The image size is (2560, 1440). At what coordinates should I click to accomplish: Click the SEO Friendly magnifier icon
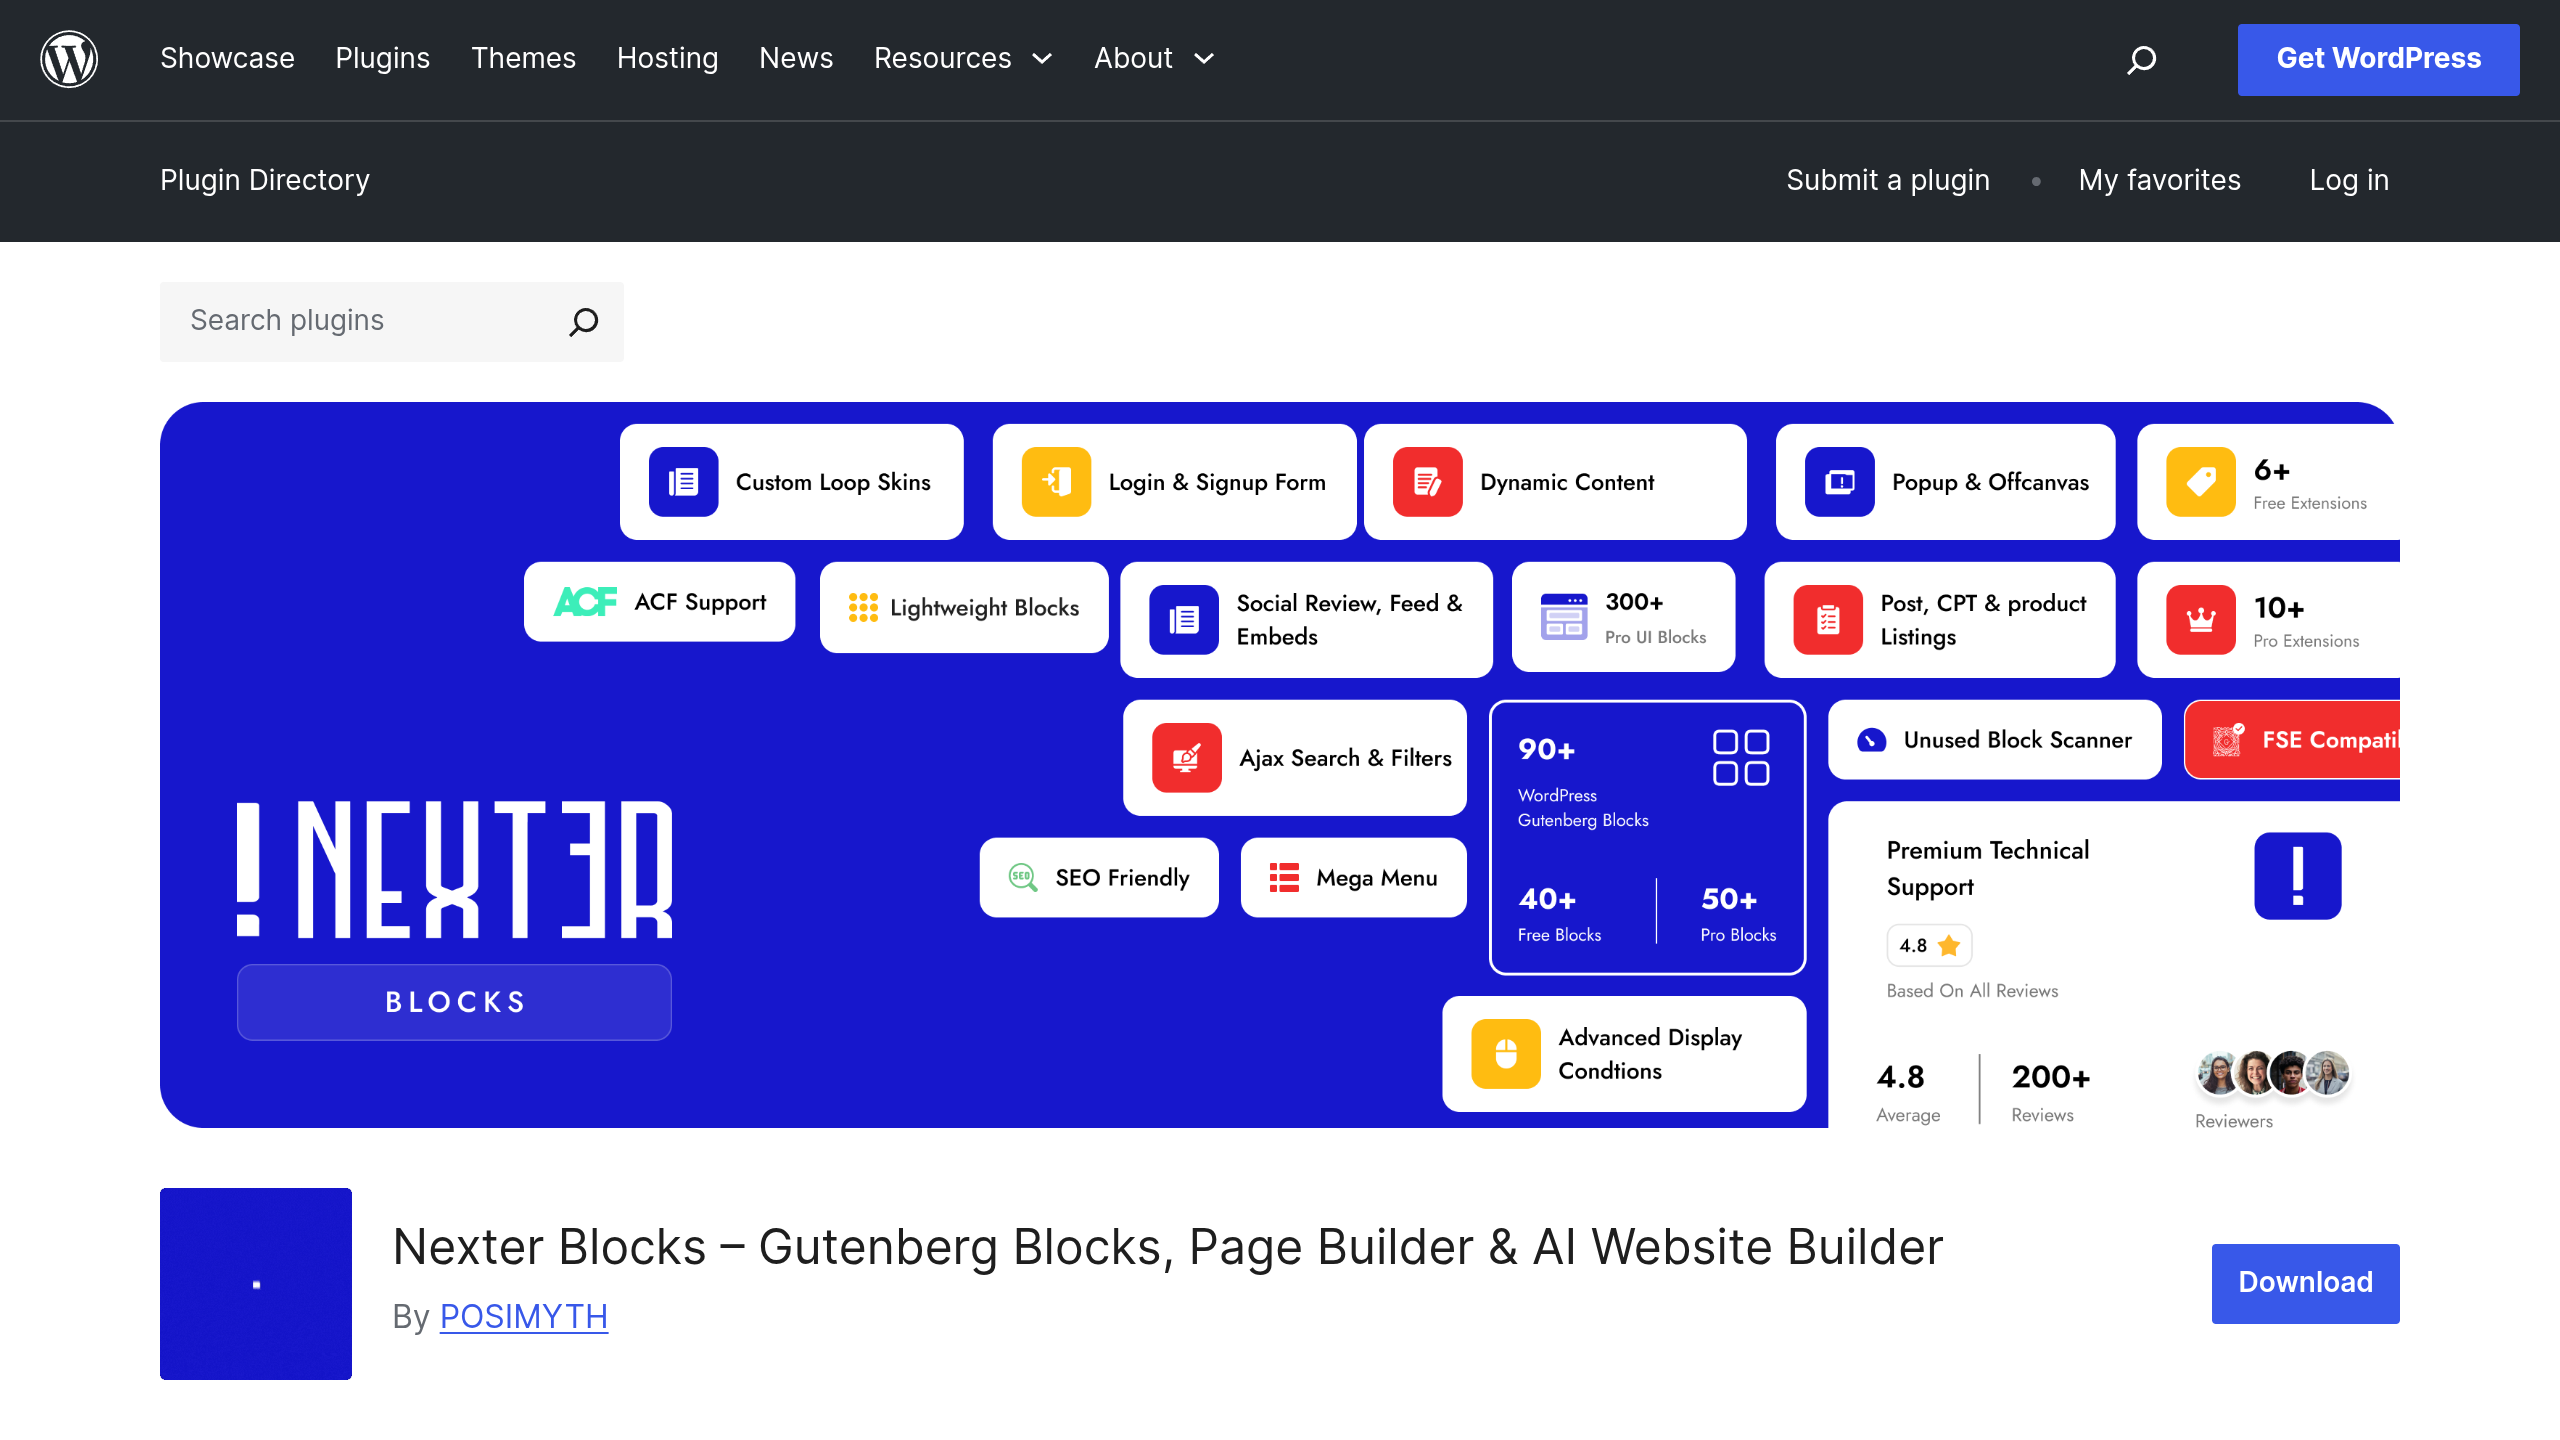click(x=1023, y=877)
